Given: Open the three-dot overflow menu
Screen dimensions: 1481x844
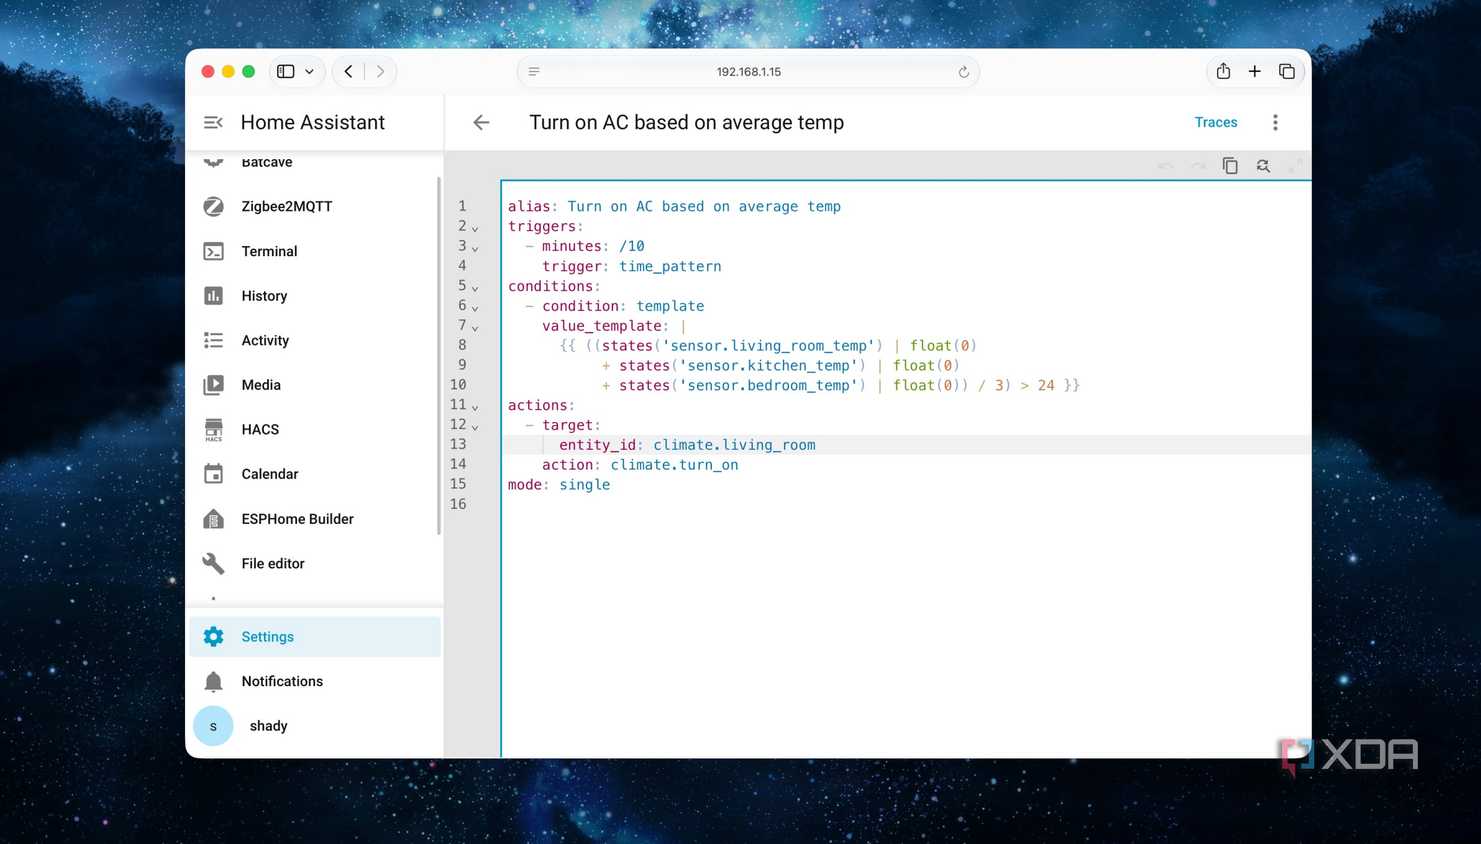Looking at the screenshot, I should tap(1275, 122).
